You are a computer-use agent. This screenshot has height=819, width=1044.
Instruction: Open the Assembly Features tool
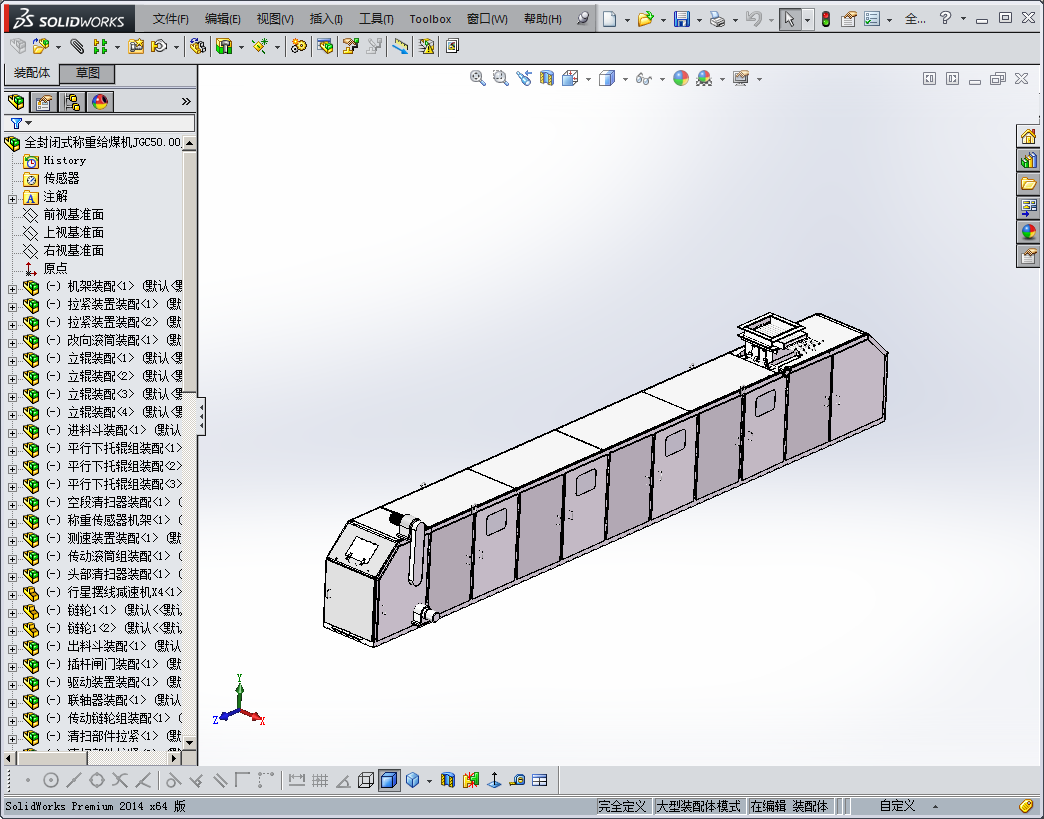click(x=224, y=46)
